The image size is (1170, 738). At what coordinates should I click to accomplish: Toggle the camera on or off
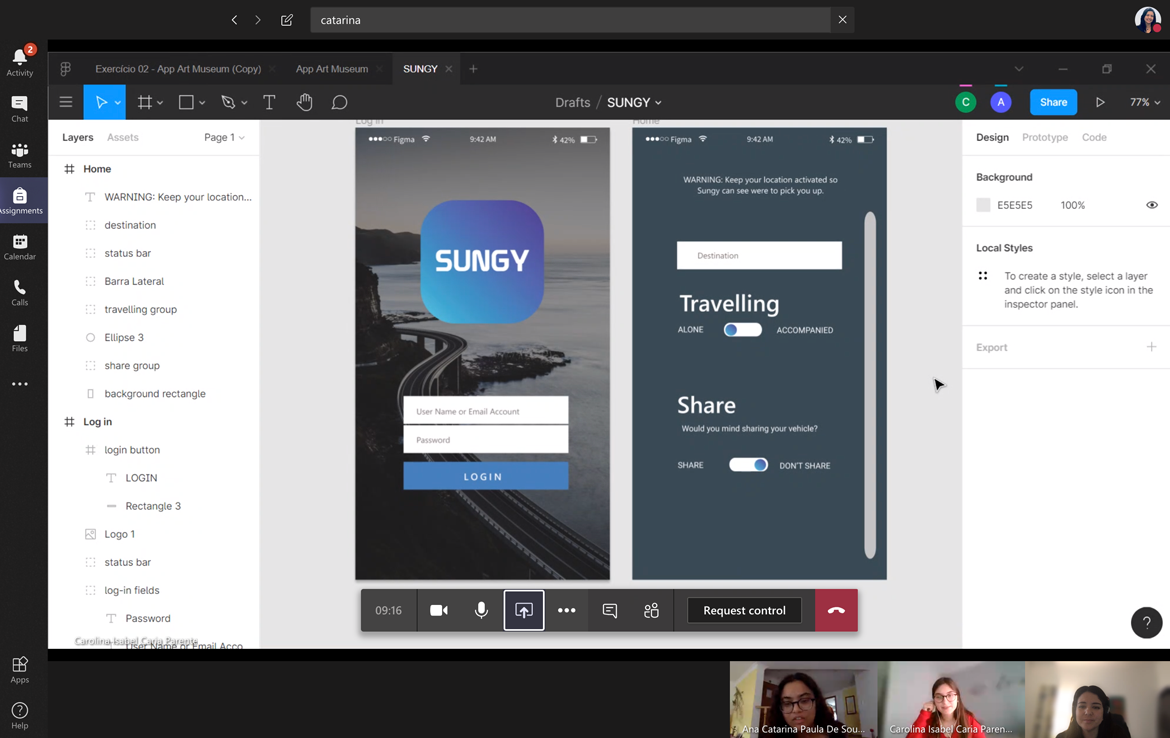[x=438, y=610]
